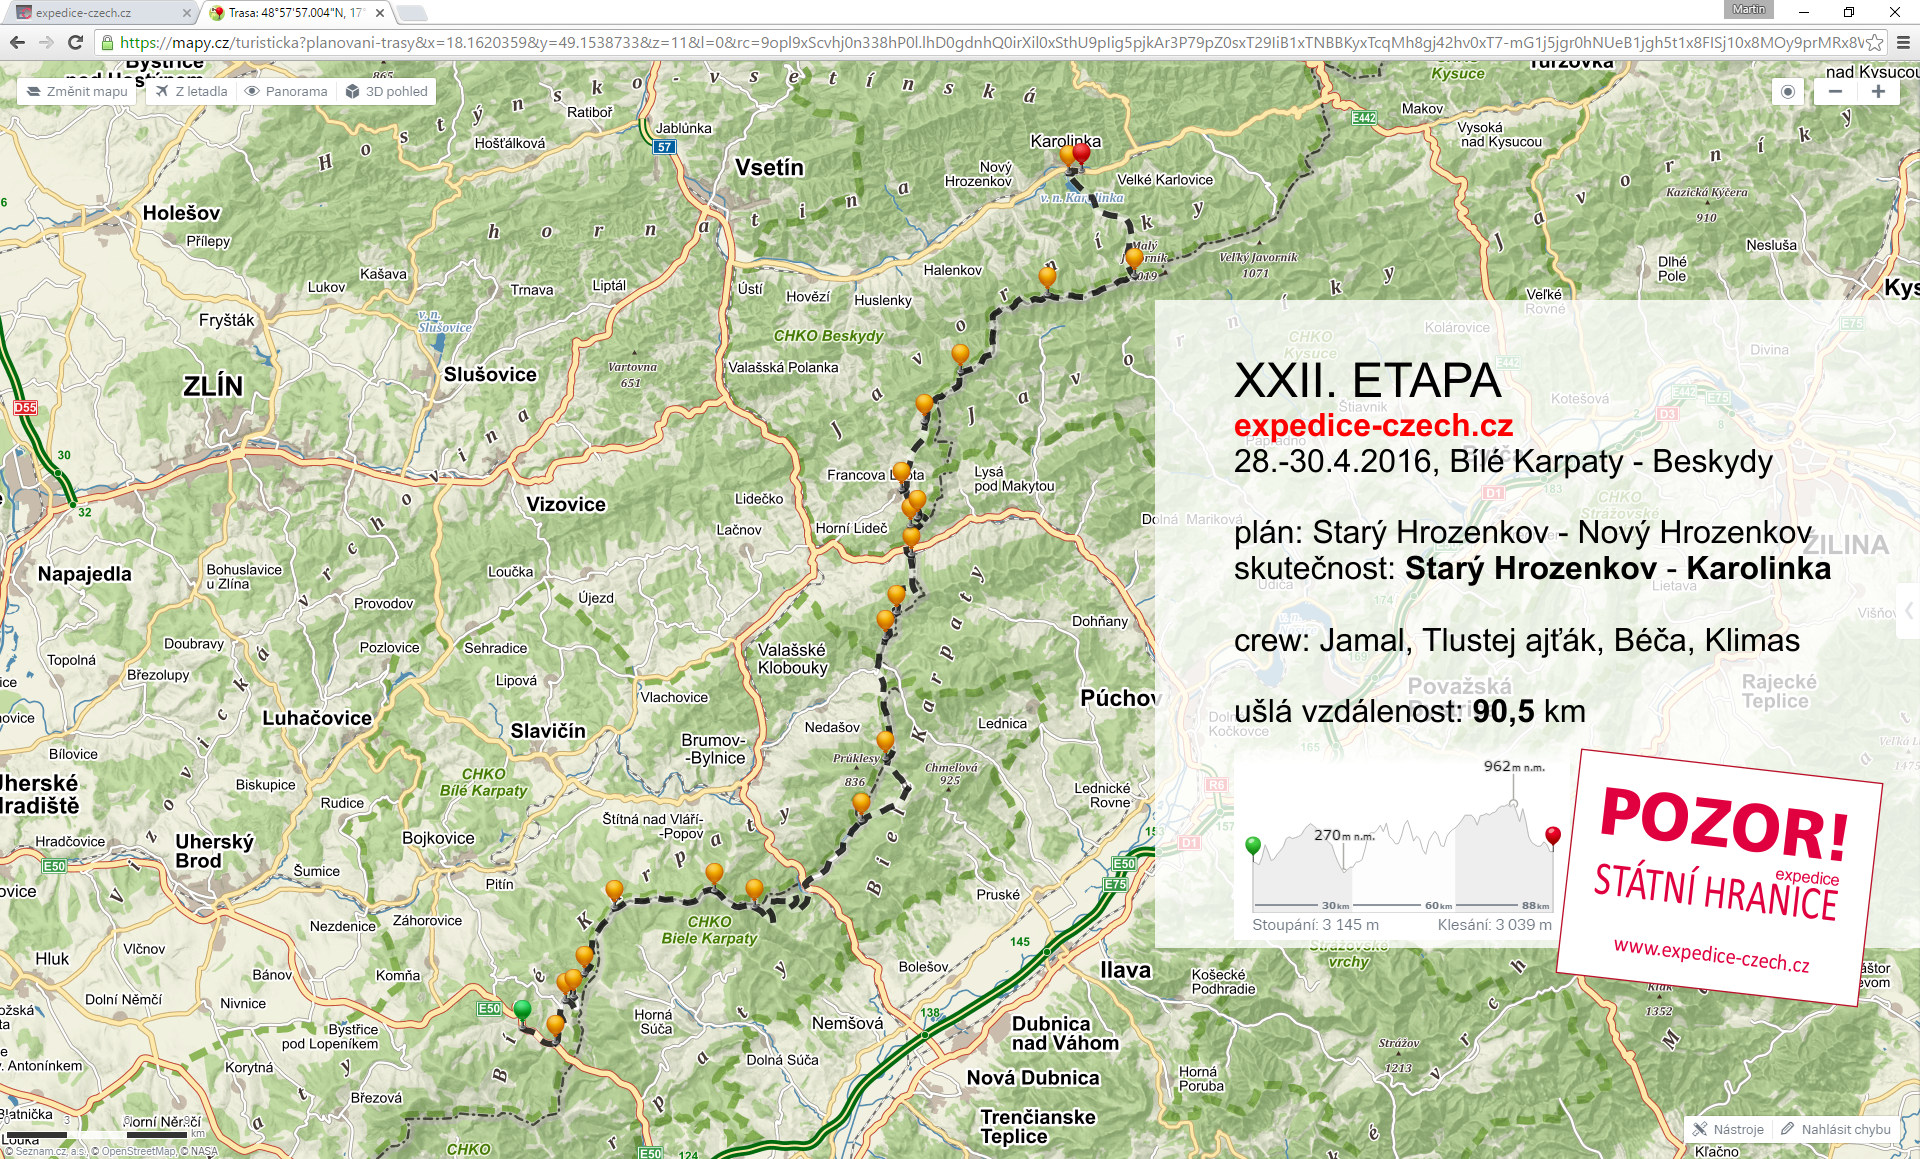
Task: Restore down the Chrome window
Action: coord(1849,12)
